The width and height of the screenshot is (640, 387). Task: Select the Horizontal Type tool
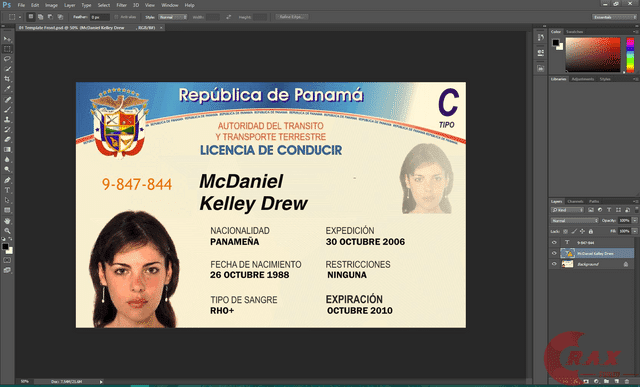tap(7, 190)
